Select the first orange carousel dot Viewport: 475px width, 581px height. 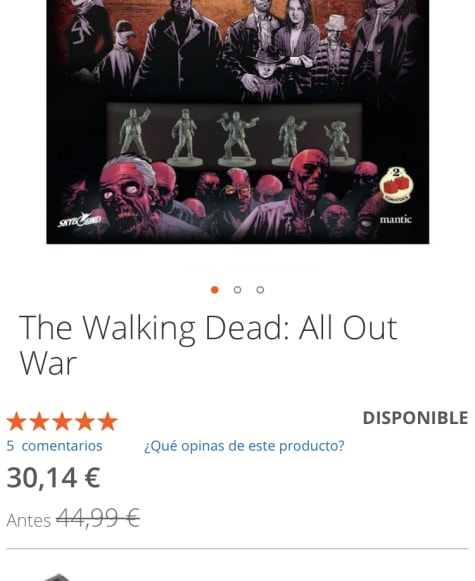215,290
